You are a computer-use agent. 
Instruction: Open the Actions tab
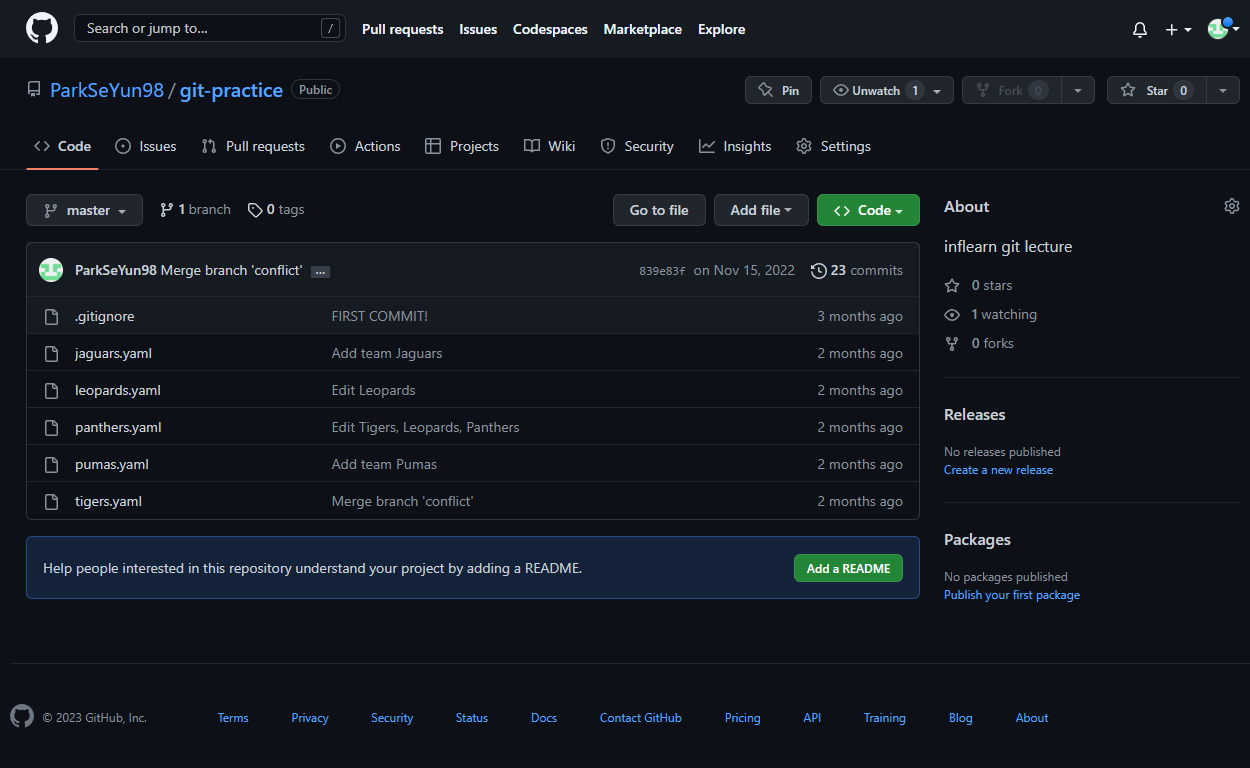click(365, 146)
